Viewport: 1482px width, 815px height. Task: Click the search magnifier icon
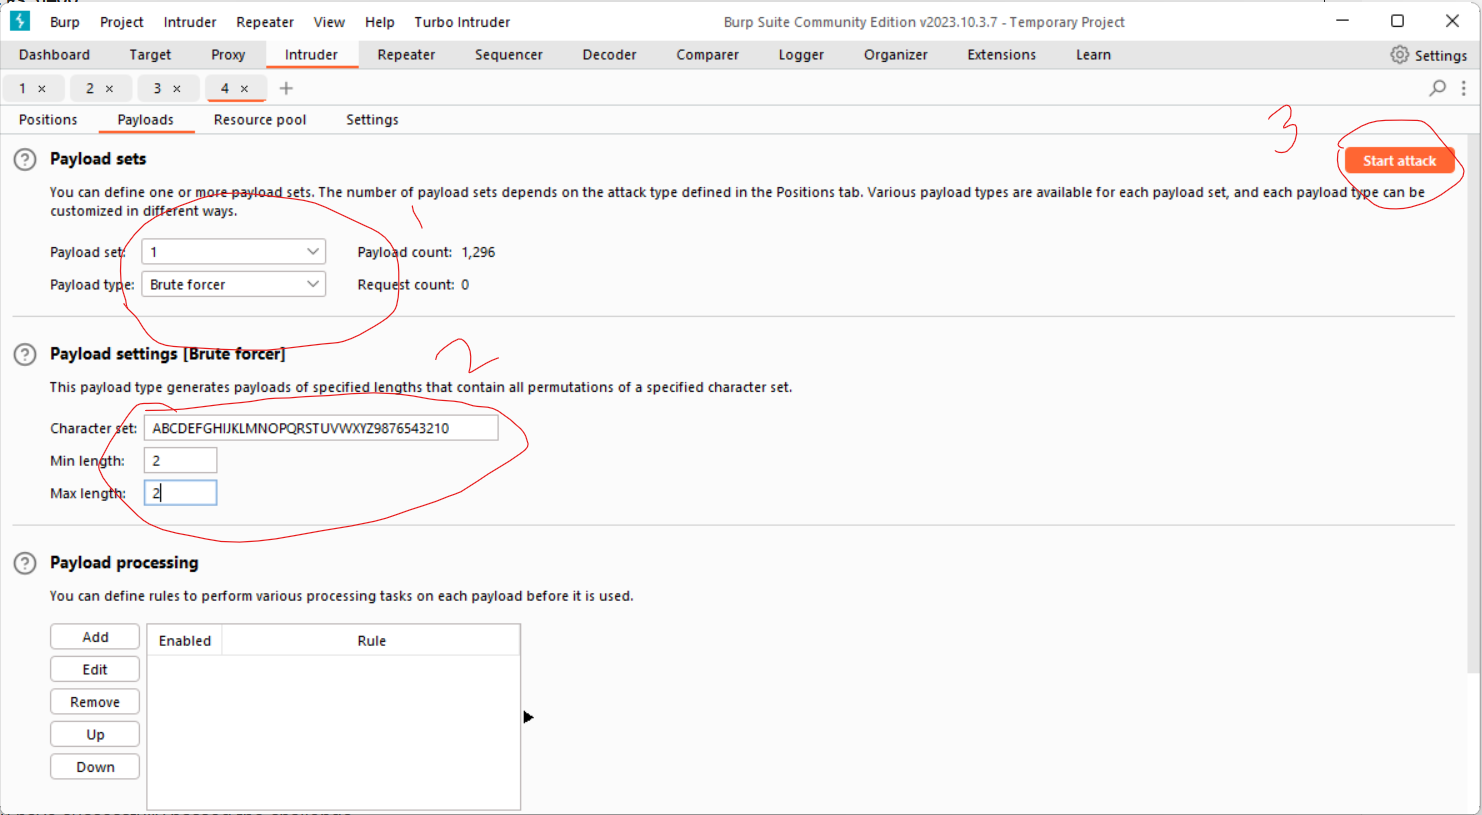point(1437,88)
